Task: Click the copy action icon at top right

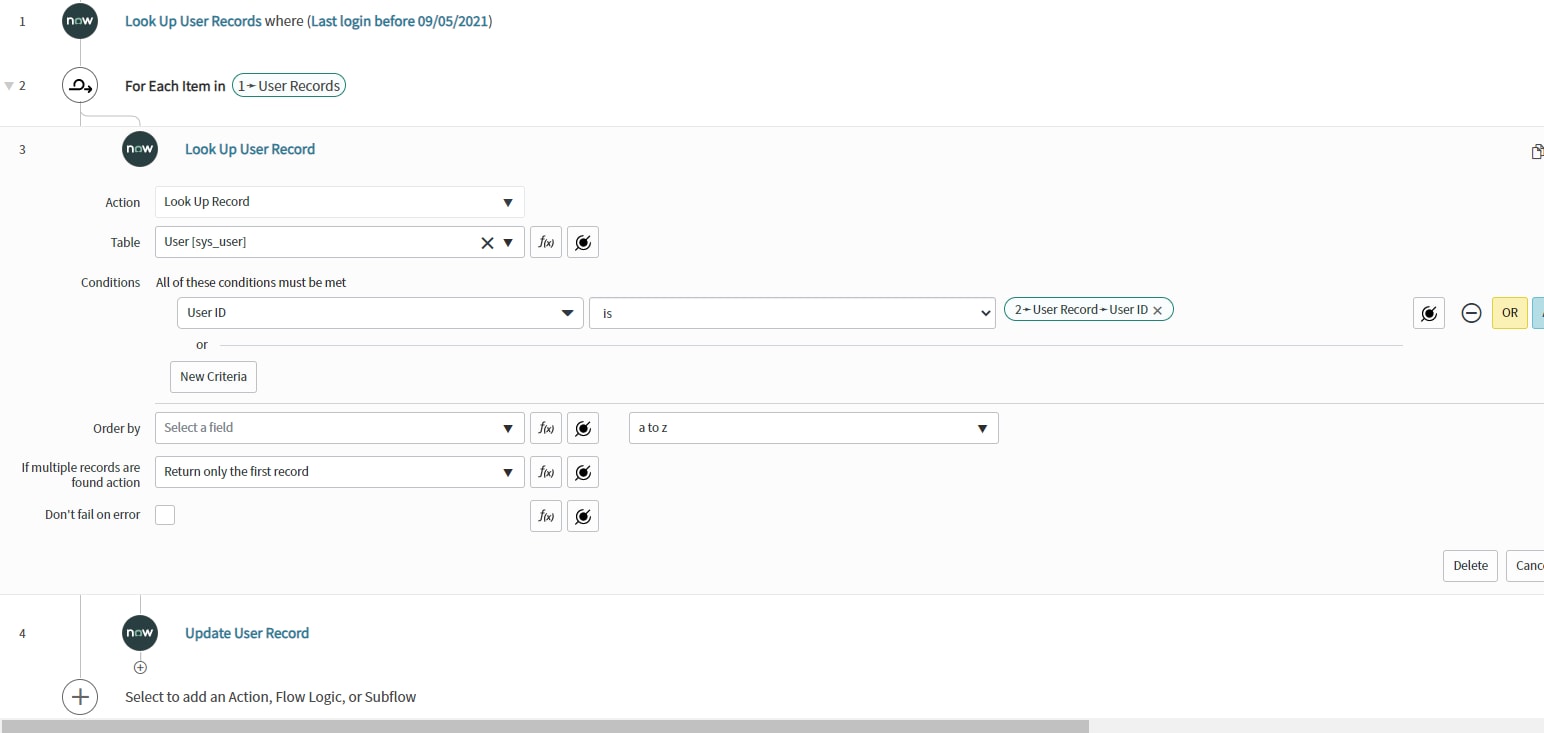Action: tap(1537, 151)
